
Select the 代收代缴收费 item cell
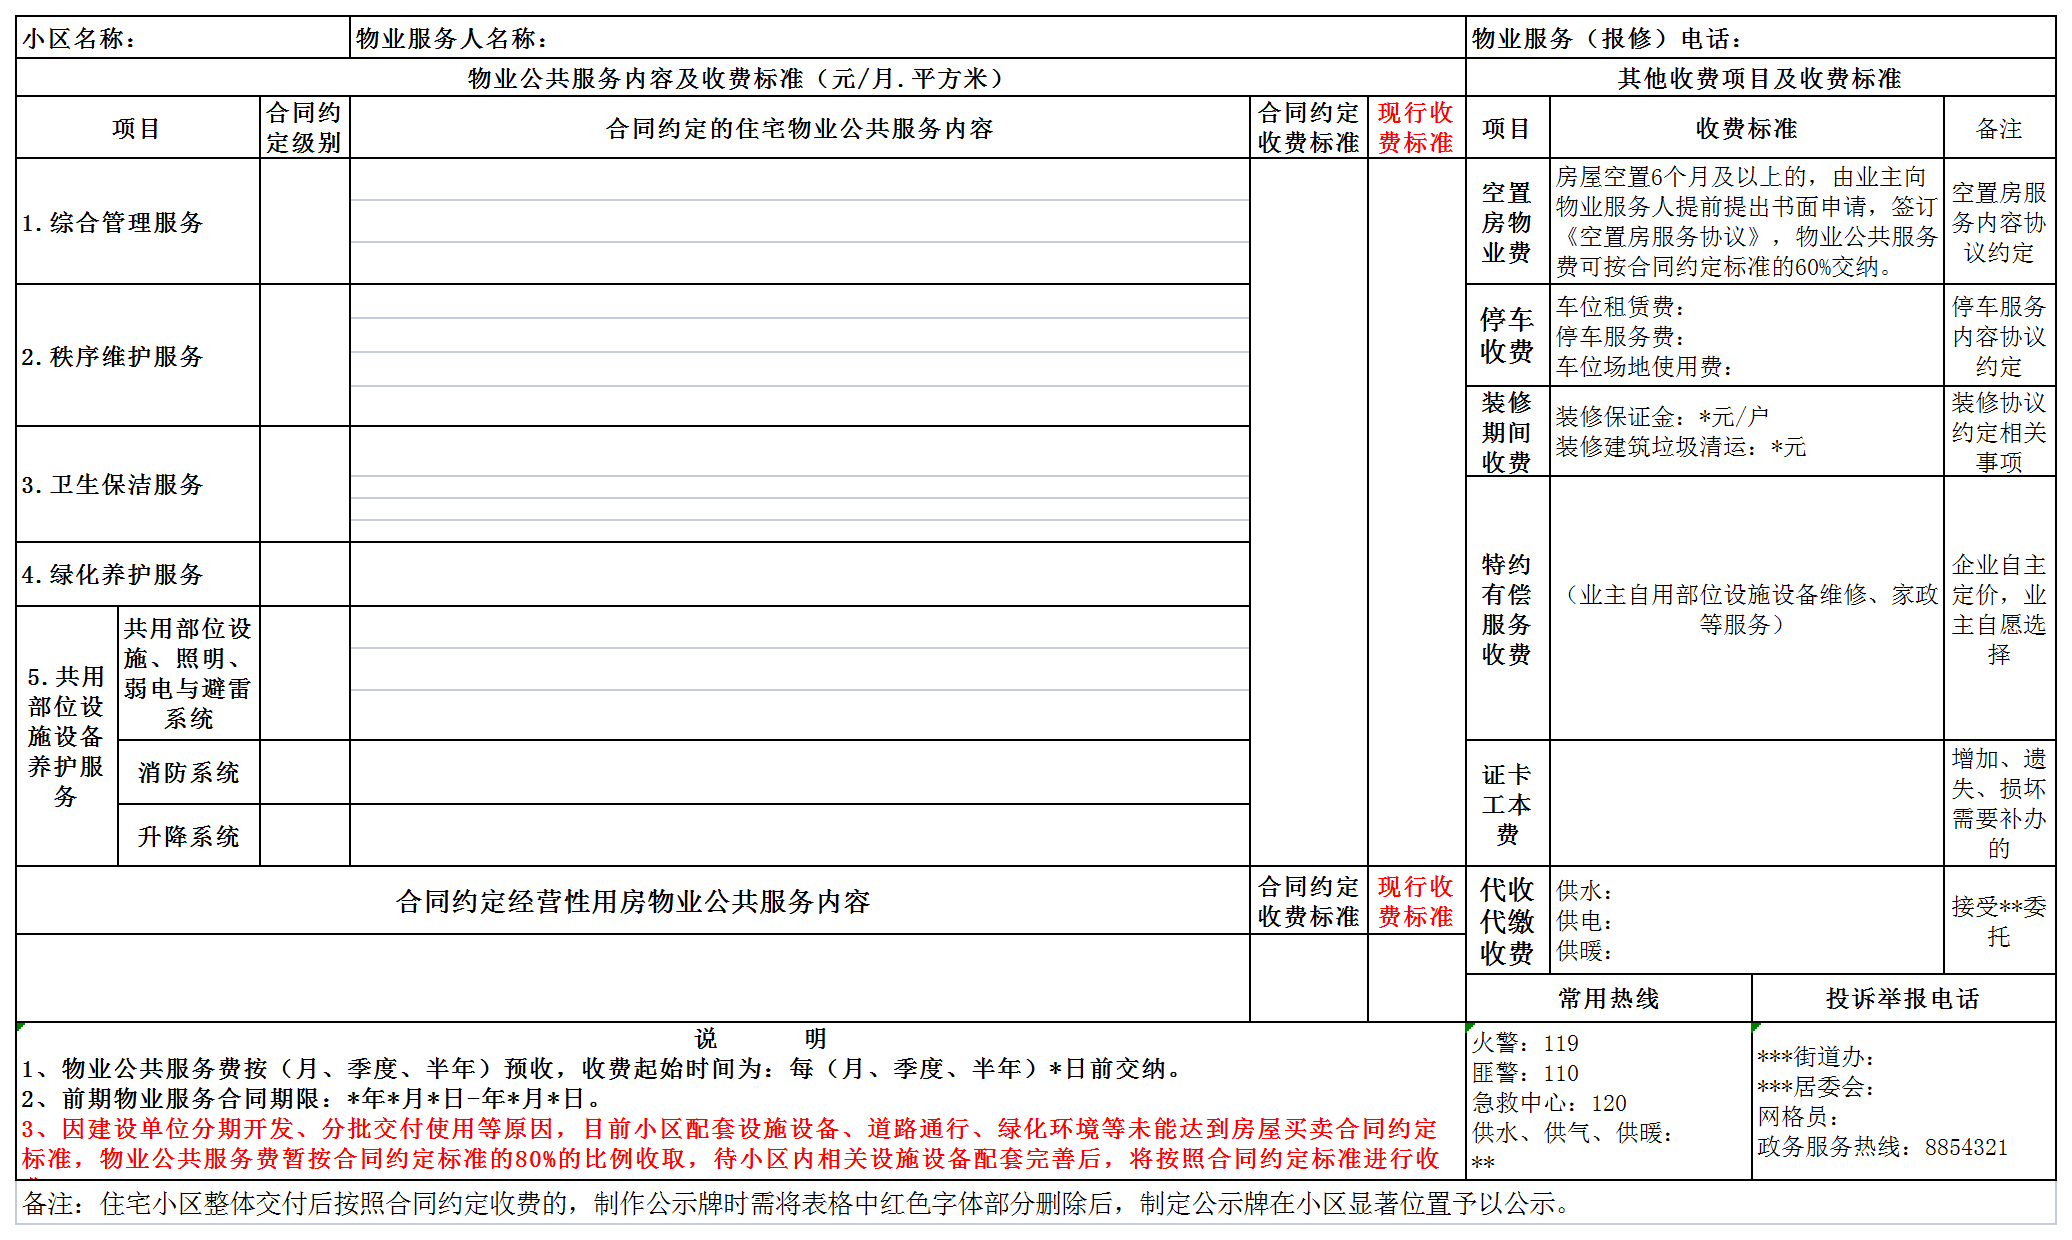click(1507, 921)
